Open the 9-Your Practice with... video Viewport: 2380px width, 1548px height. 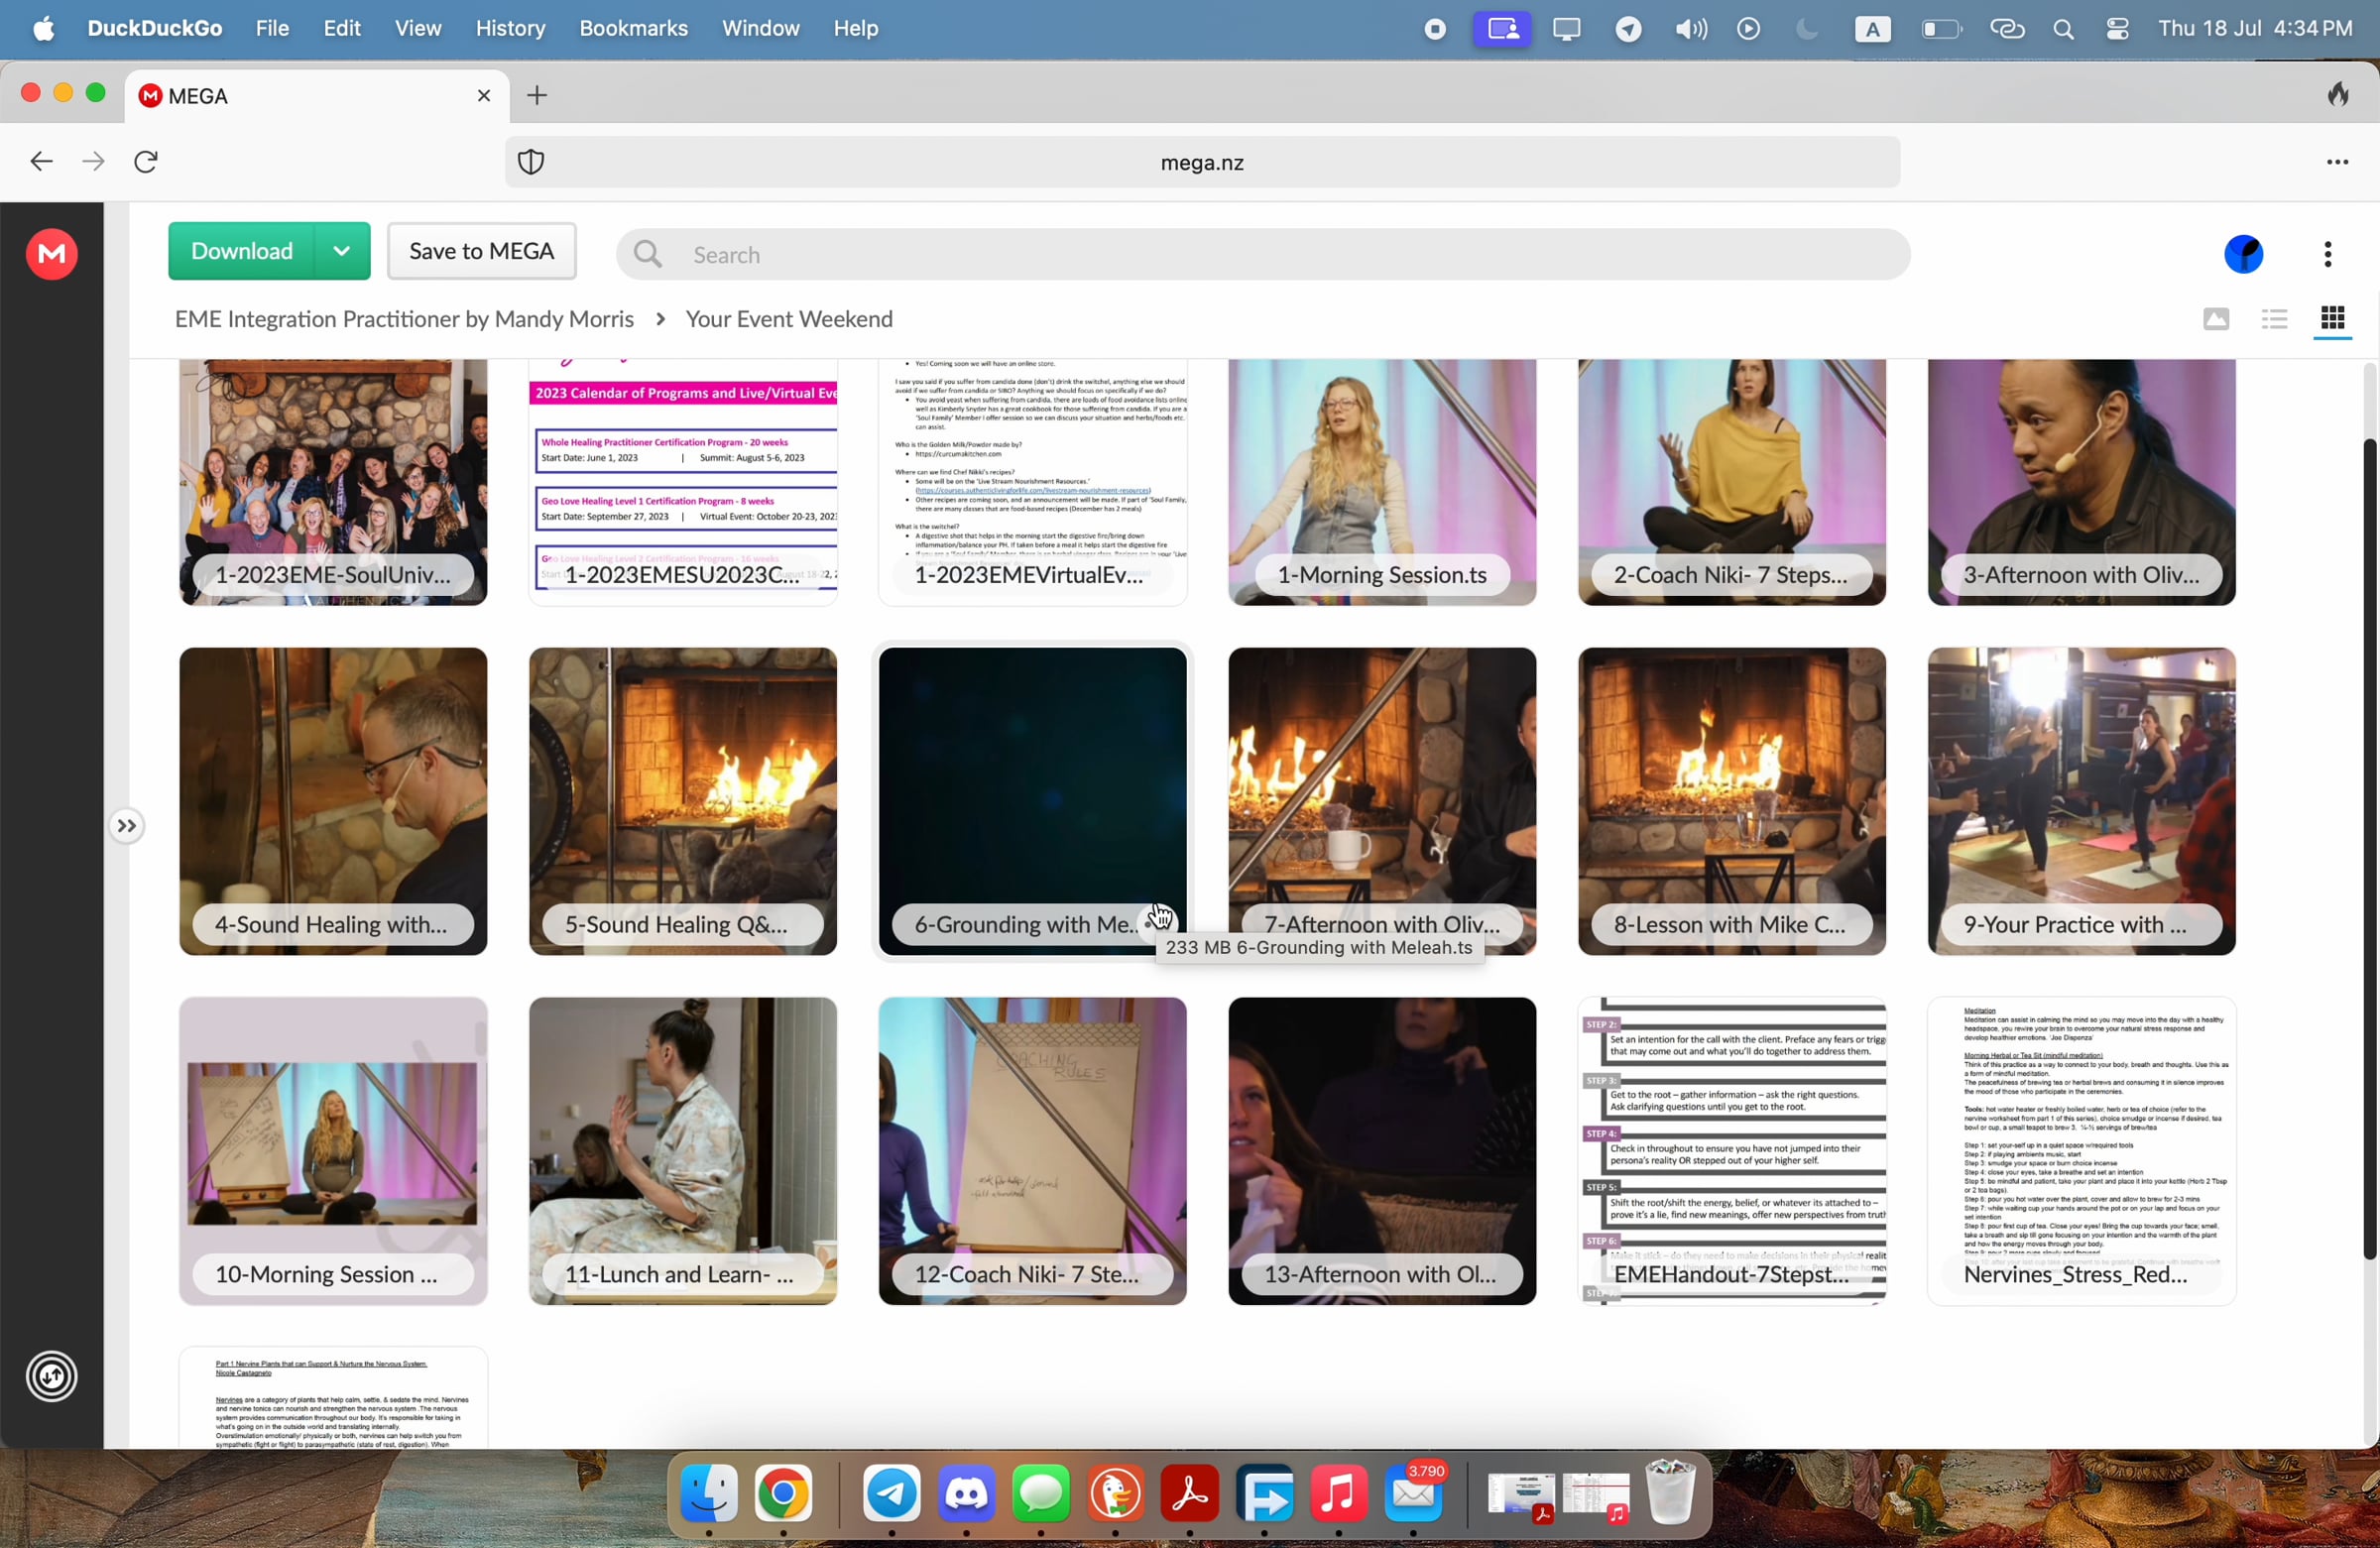2082,802
